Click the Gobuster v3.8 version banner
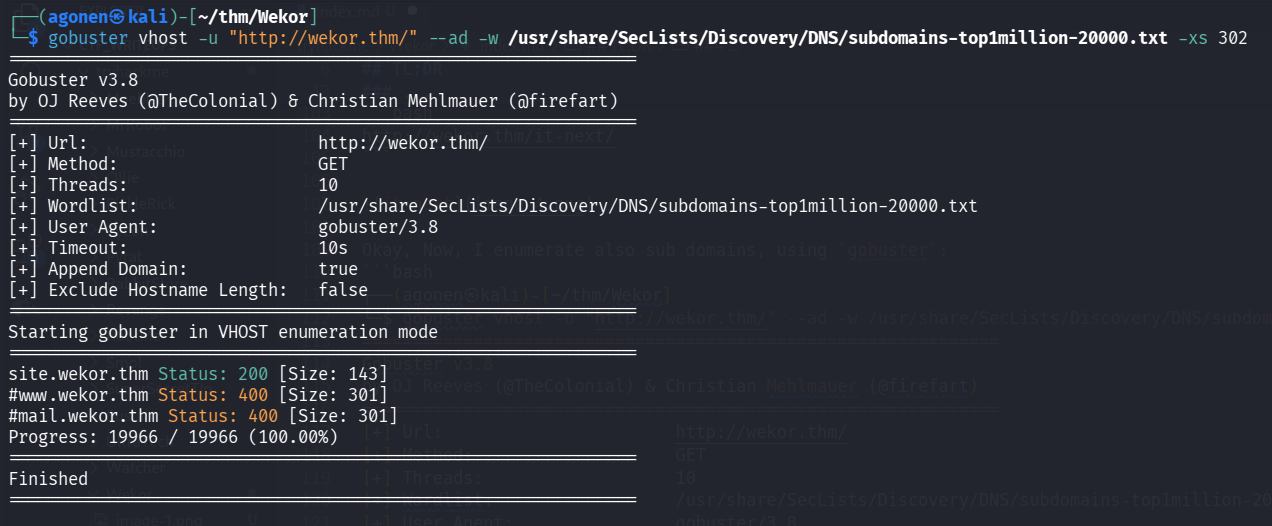Screen dimensions: 1272x526 pyautogui.click(x=73, y=81)
